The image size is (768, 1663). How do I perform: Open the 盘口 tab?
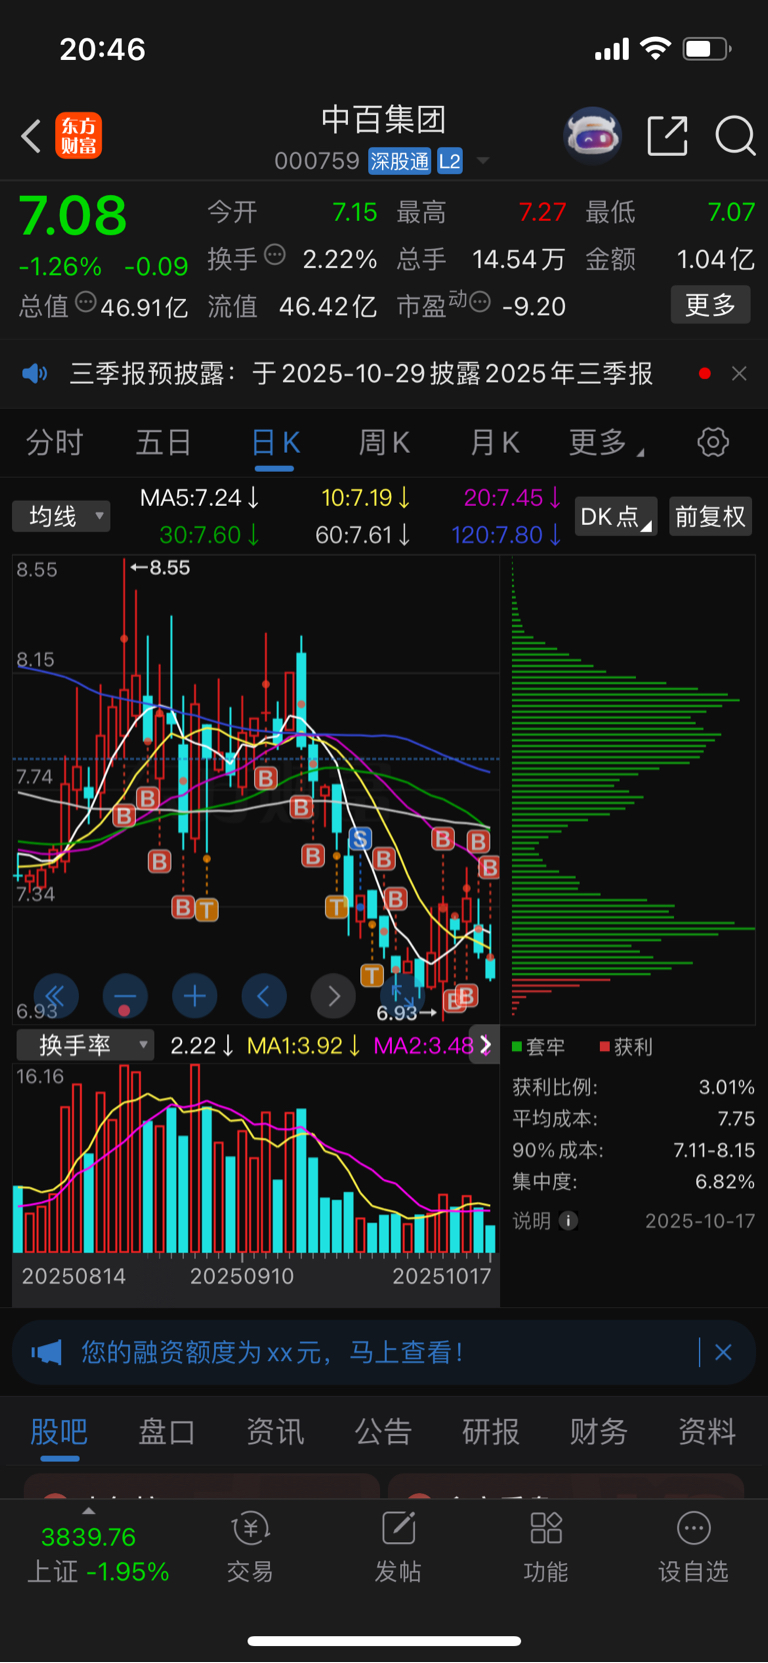(x=167, y=1432)
